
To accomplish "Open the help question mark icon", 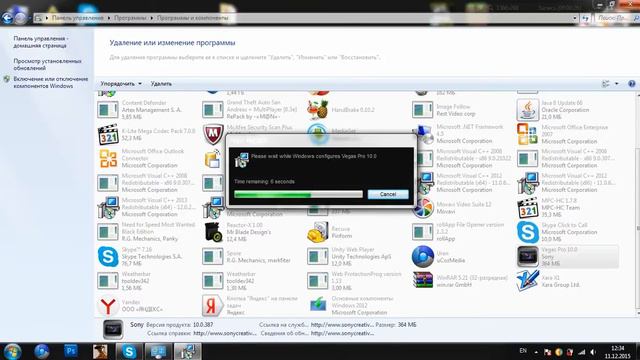I will (x=631, y=84).
